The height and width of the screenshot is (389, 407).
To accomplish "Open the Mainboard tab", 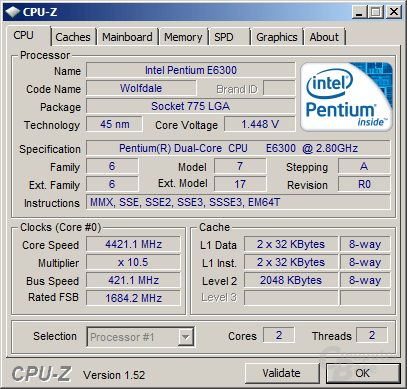I will click(127, 37).
